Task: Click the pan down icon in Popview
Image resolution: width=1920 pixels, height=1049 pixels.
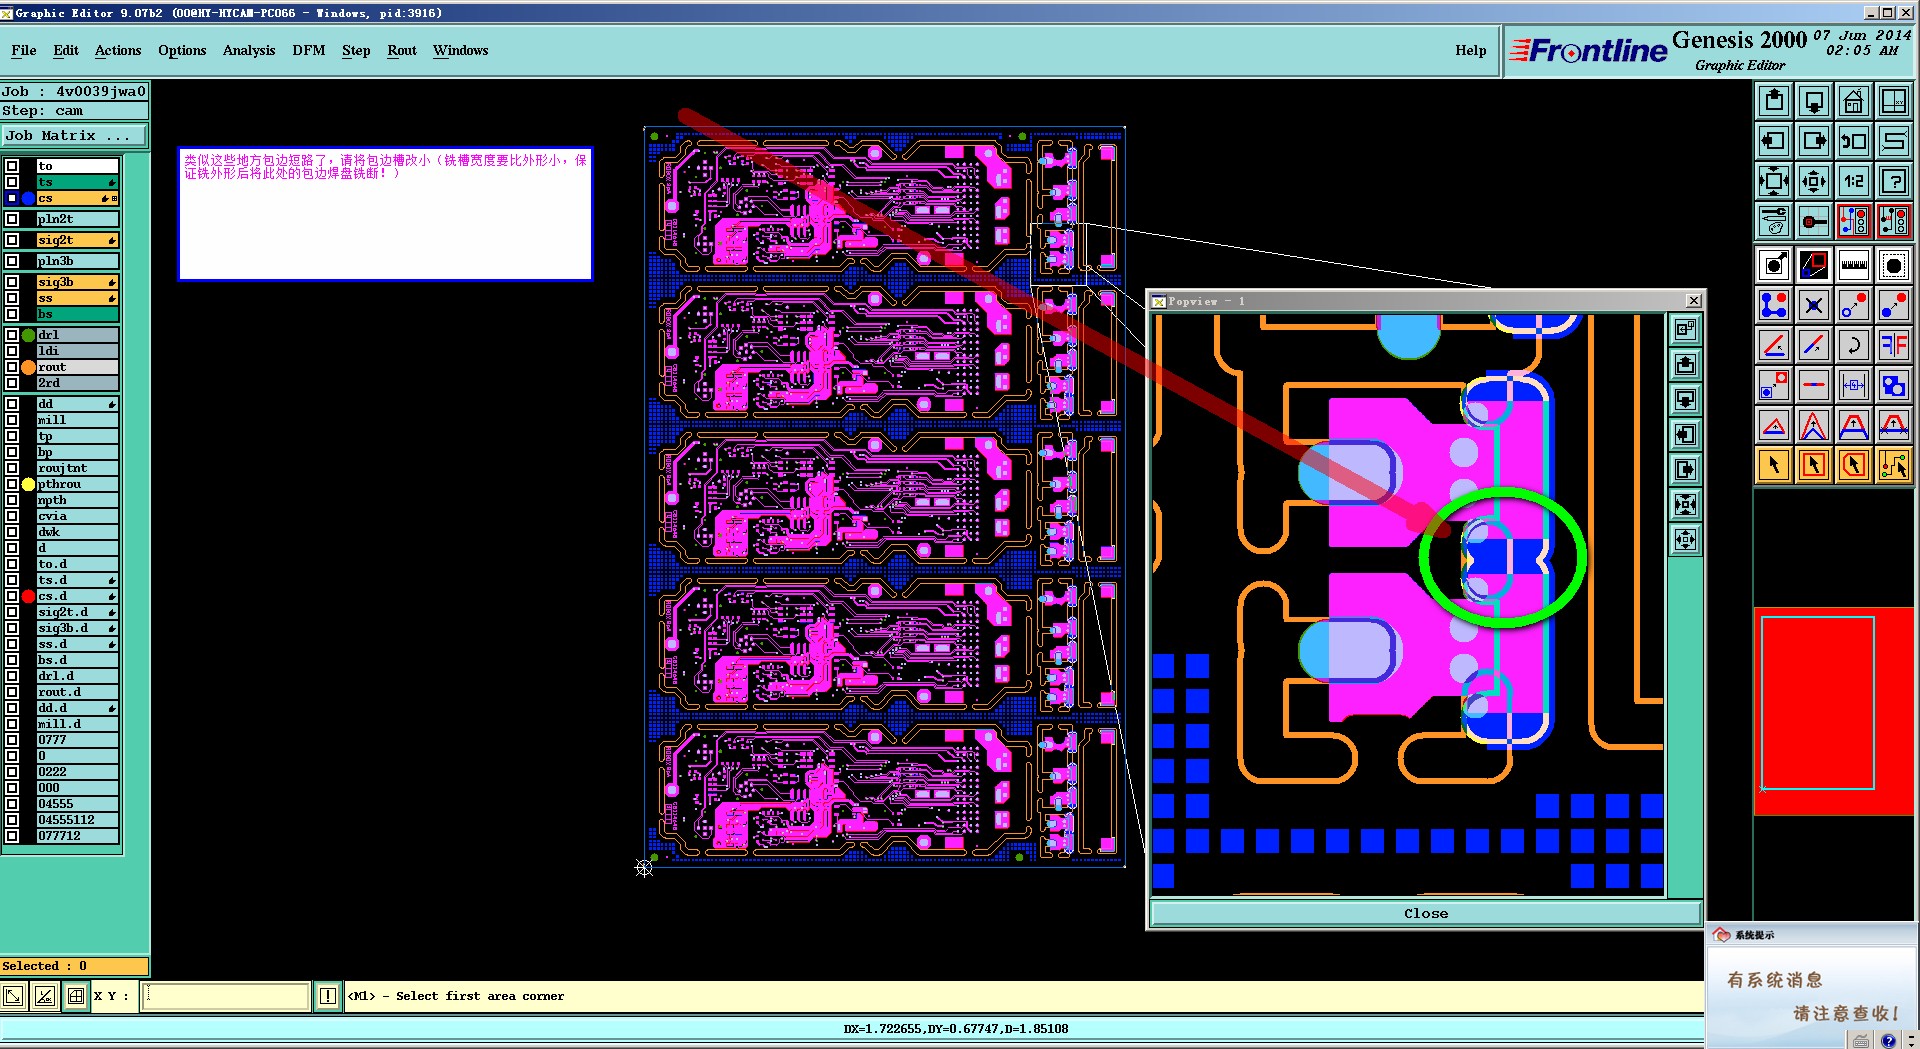Action: (x=1686, y=400)
